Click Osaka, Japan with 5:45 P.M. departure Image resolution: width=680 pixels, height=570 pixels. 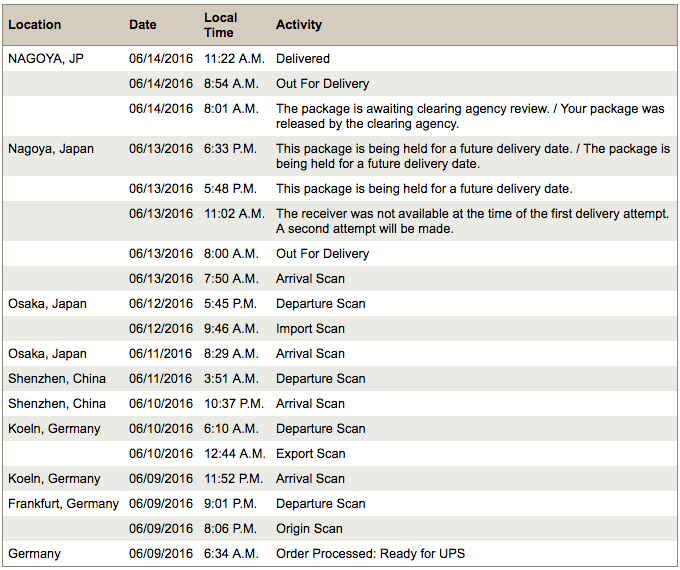47,304
